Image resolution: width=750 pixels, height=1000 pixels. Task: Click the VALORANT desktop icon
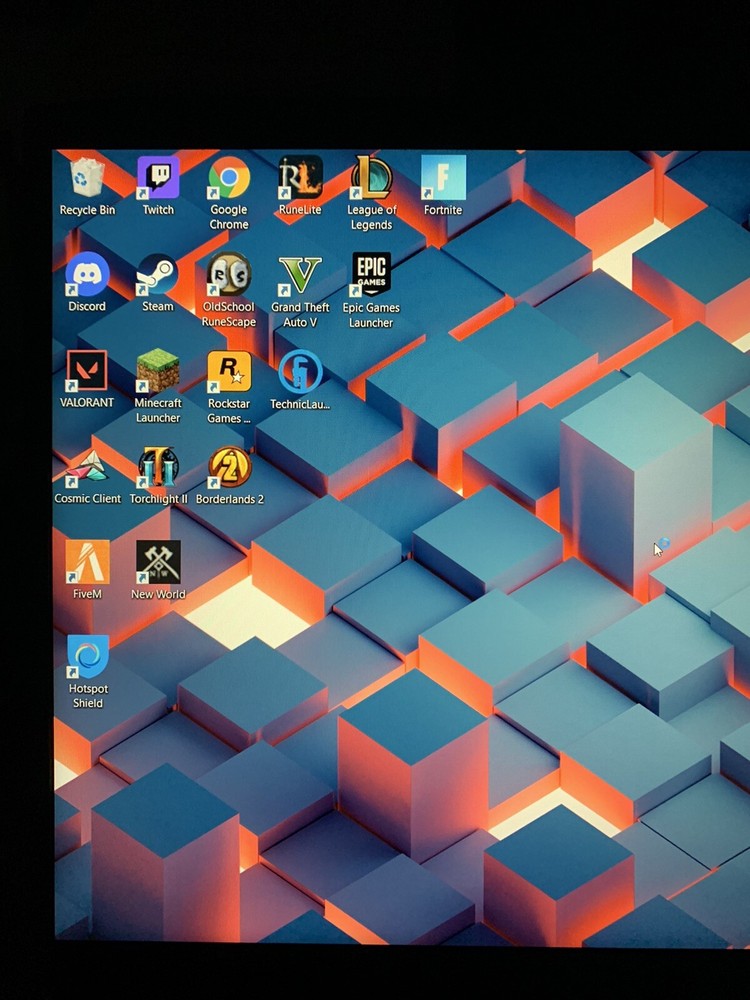point(87,371)
